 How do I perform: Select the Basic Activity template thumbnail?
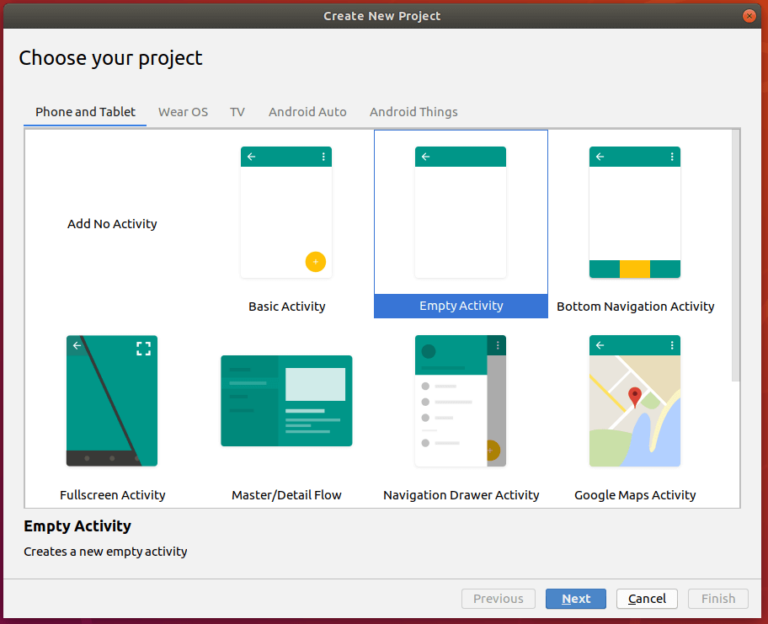(286, 212)
